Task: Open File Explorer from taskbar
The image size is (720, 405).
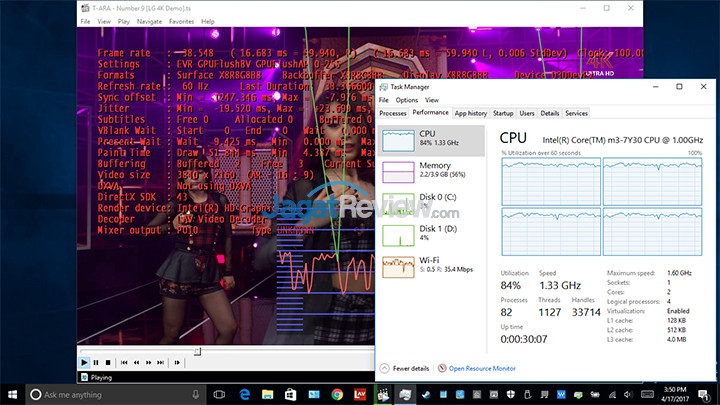Action: point(268,394)
